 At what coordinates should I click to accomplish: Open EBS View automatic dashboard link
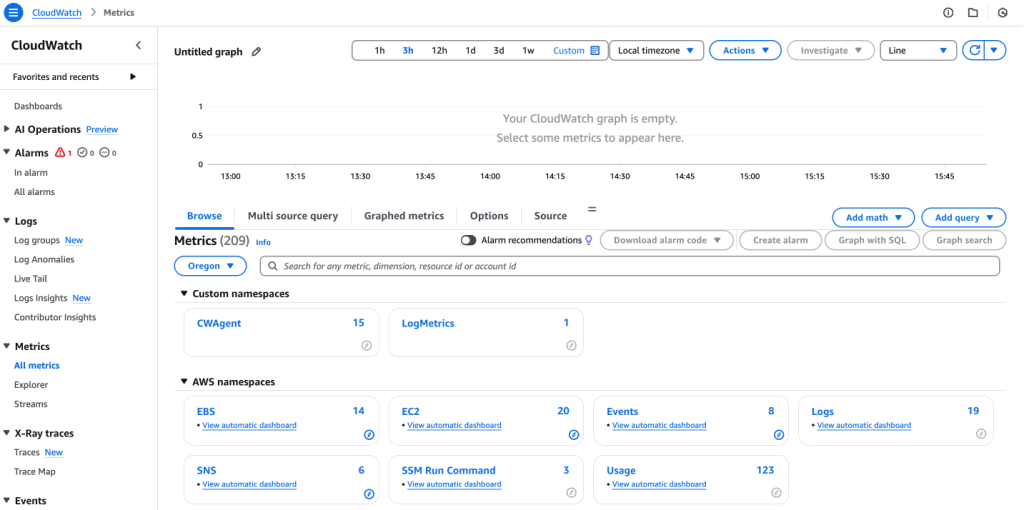[249, 426]
